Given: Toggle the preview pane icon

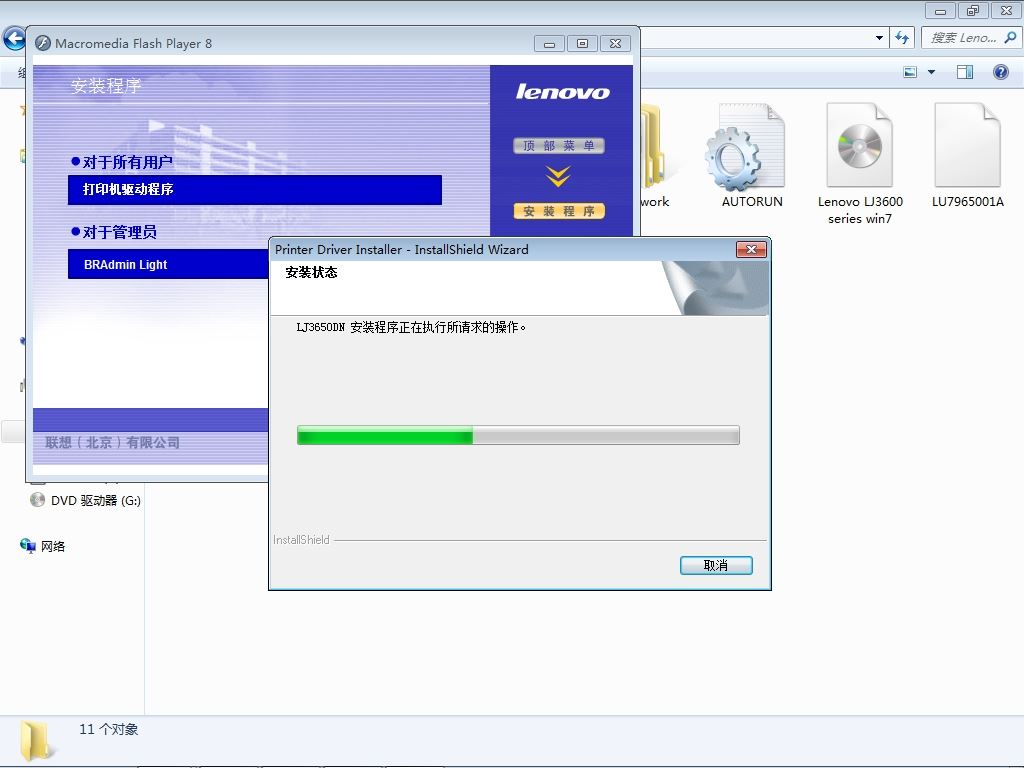Looking at the screenshot, I should (x=965, y=72).
